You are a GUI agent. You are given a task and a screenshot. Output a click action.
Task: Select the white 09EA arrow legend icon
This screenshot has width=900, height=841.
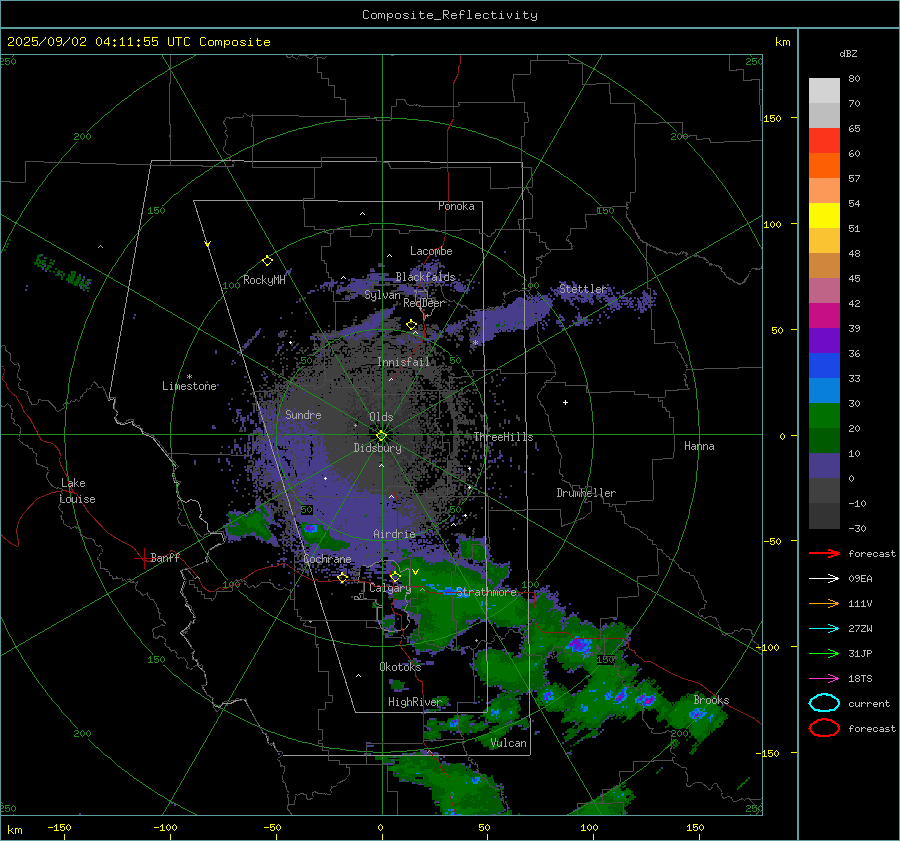pyautogui.click(x=824, y=579)
